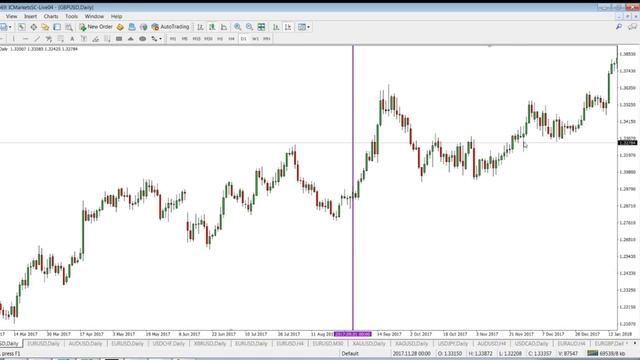Expand the templates dropdown arrow
This screenshot has height=360, width=640.
tap(308, 27)
